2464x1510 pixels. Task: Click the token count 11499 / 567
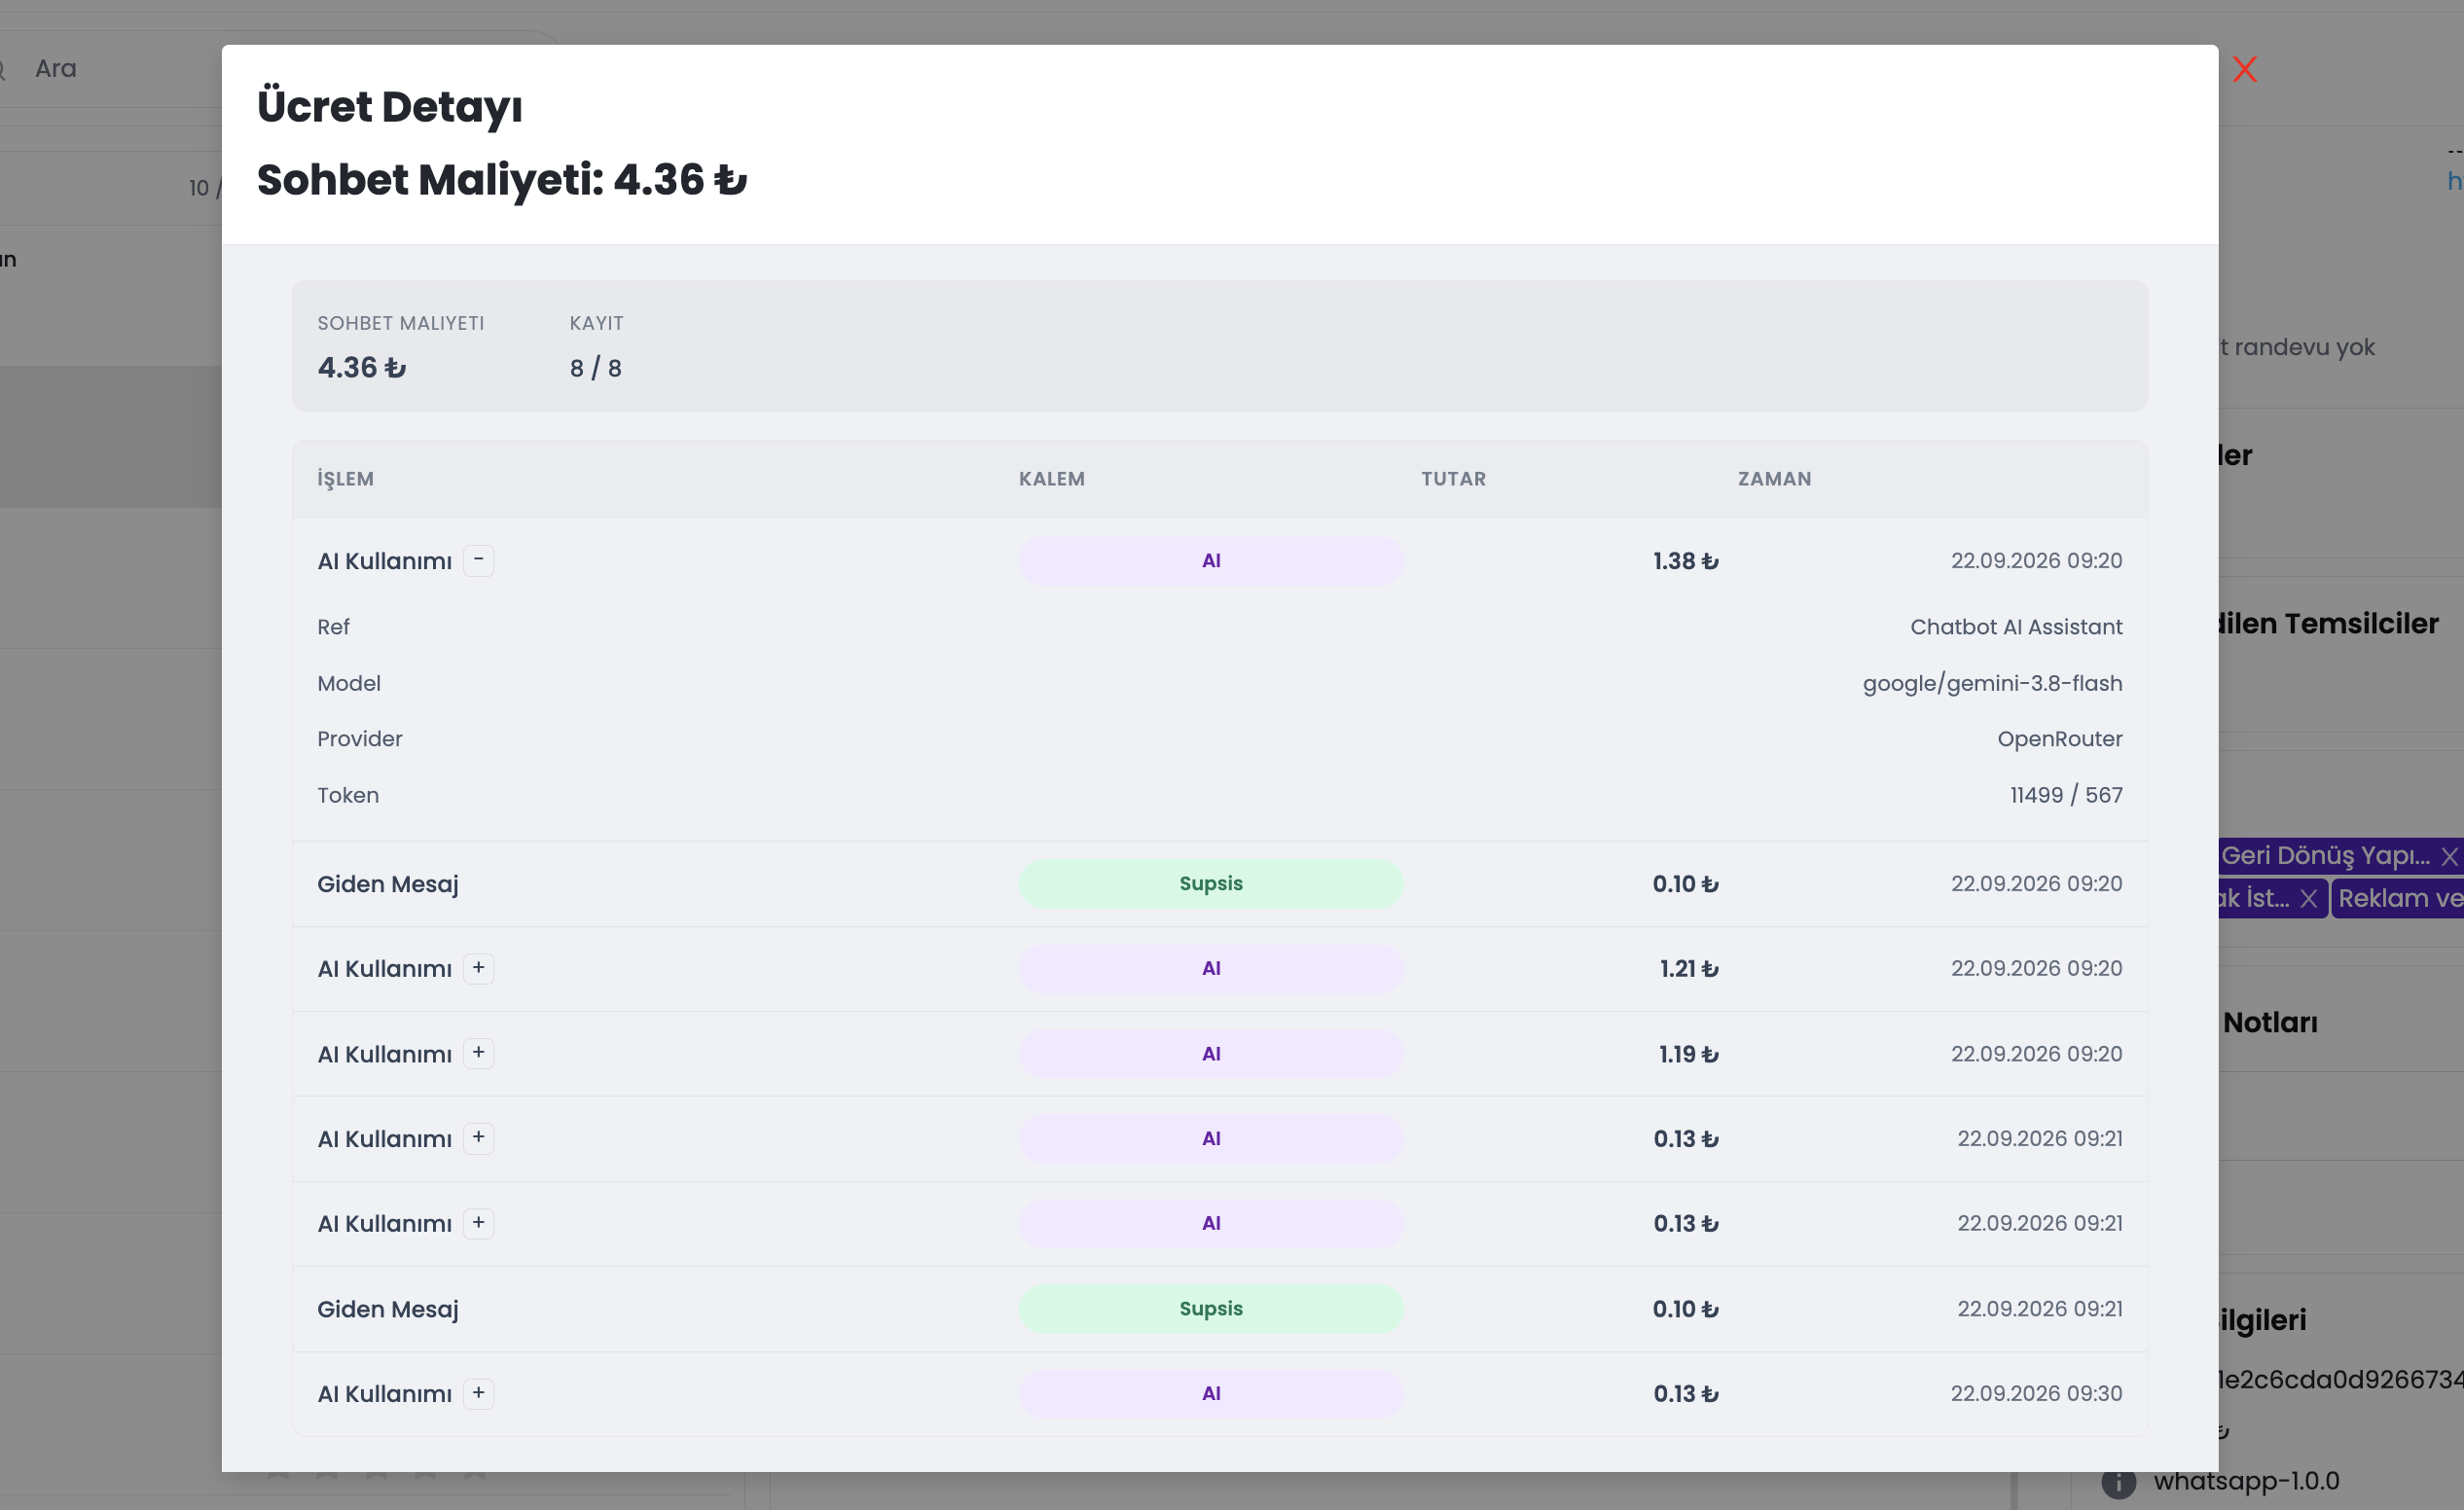[x=2066, y=795]
